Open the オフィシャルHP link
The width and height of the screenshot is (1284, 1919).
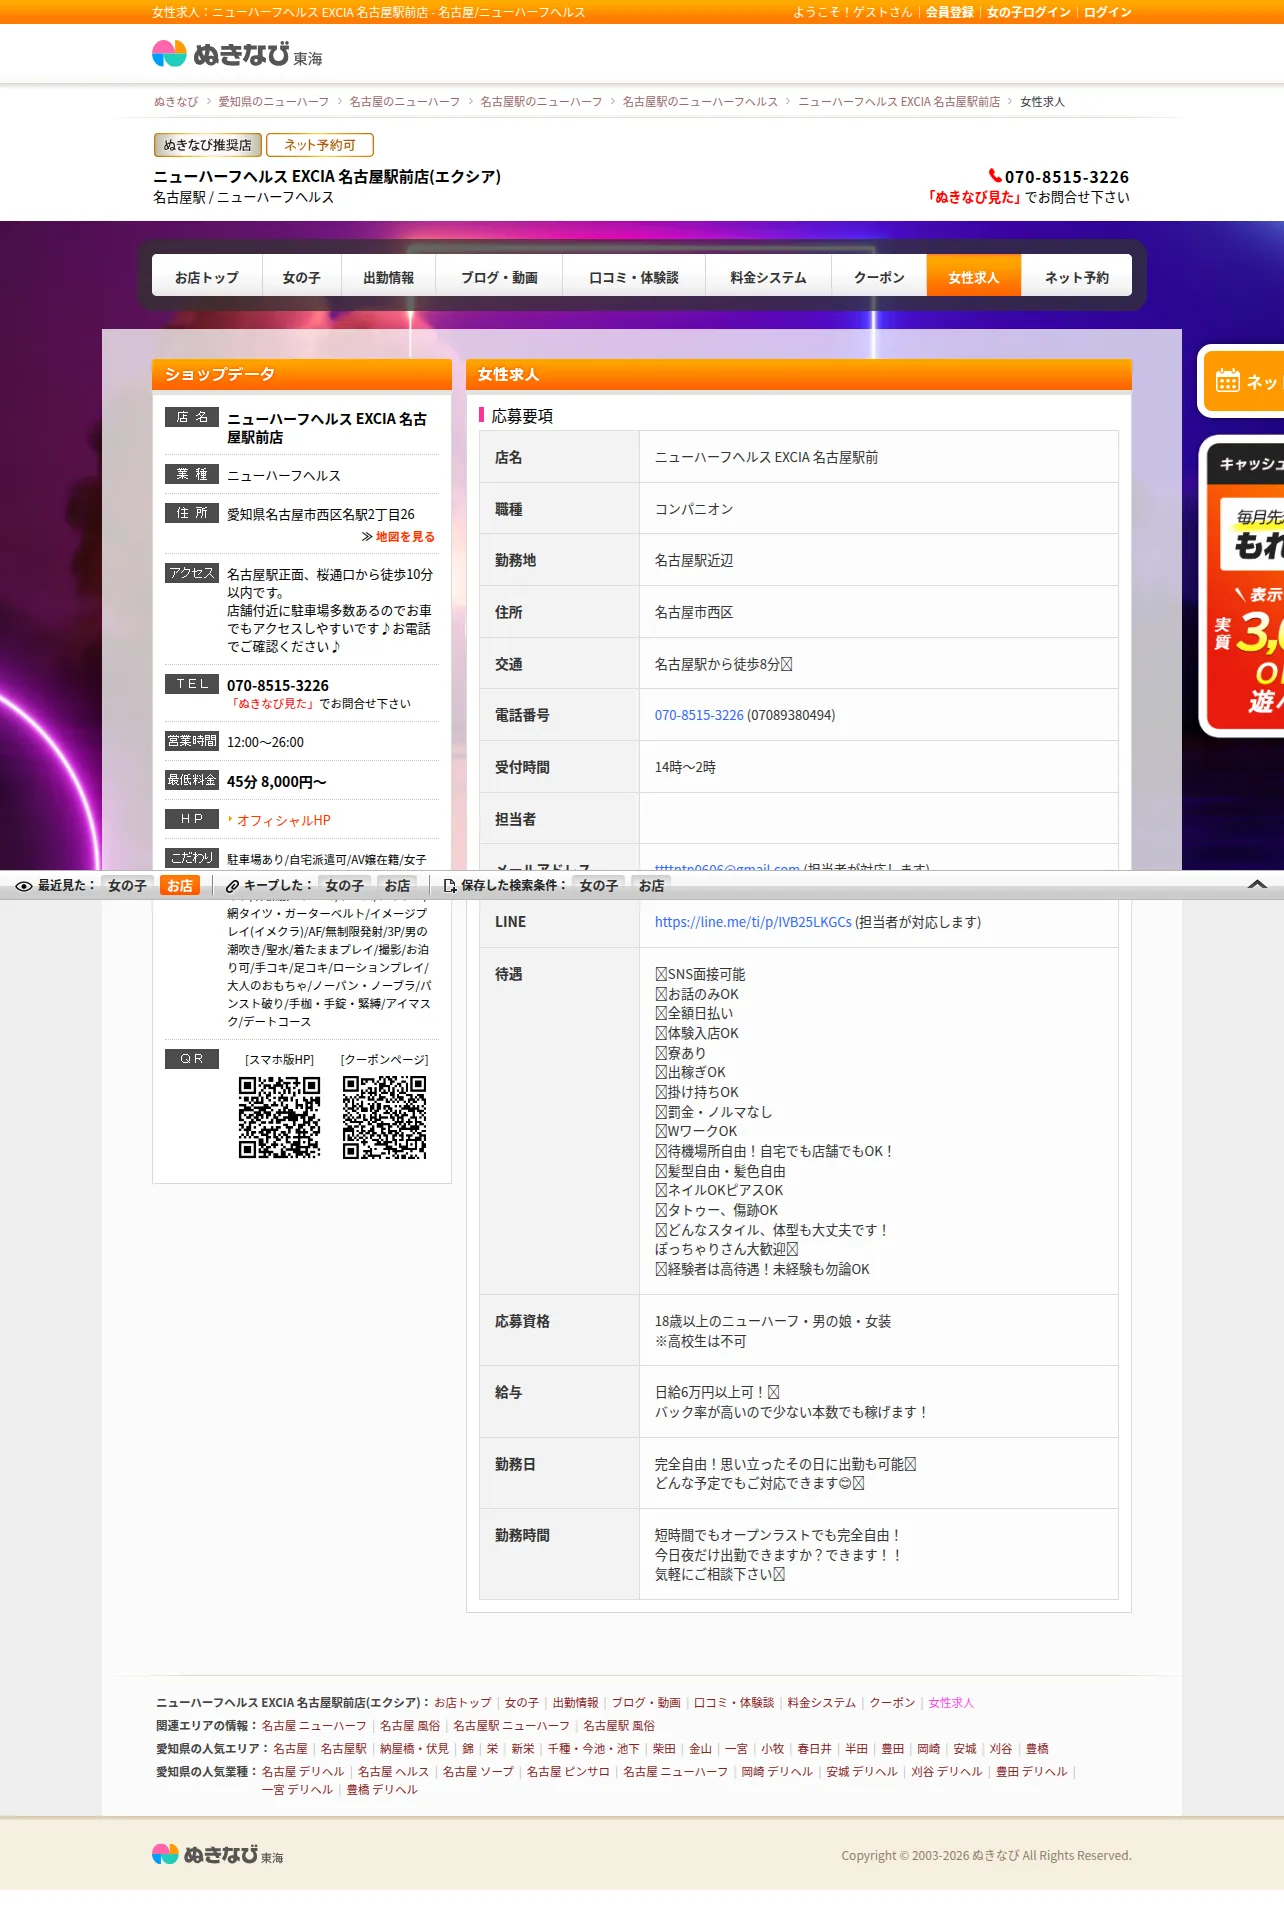(283, 820)
